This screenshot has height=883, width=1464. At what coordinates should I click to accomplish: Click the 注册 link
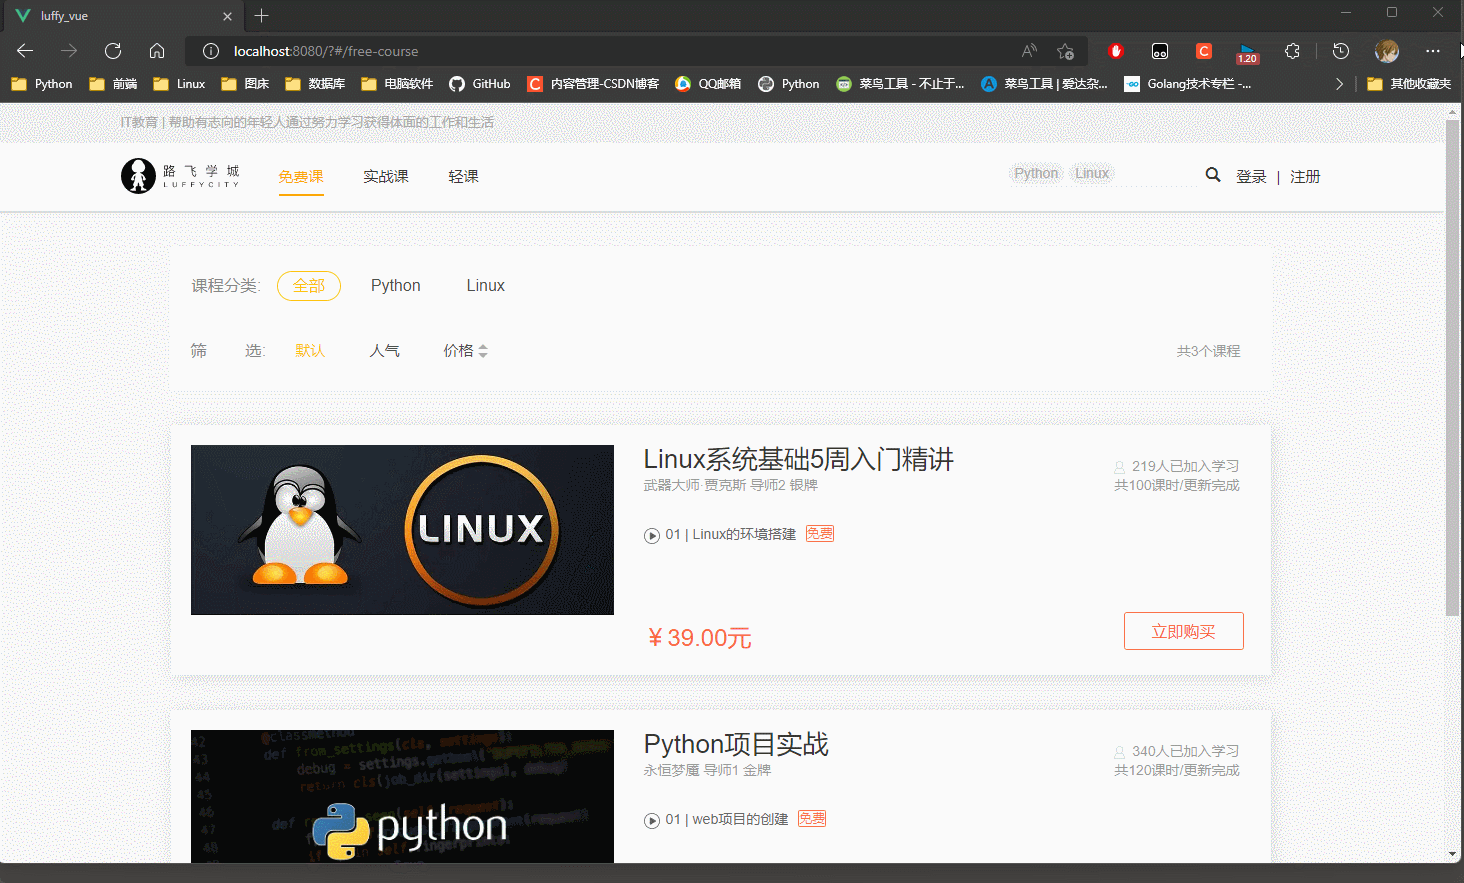[x=1305, y=176]
